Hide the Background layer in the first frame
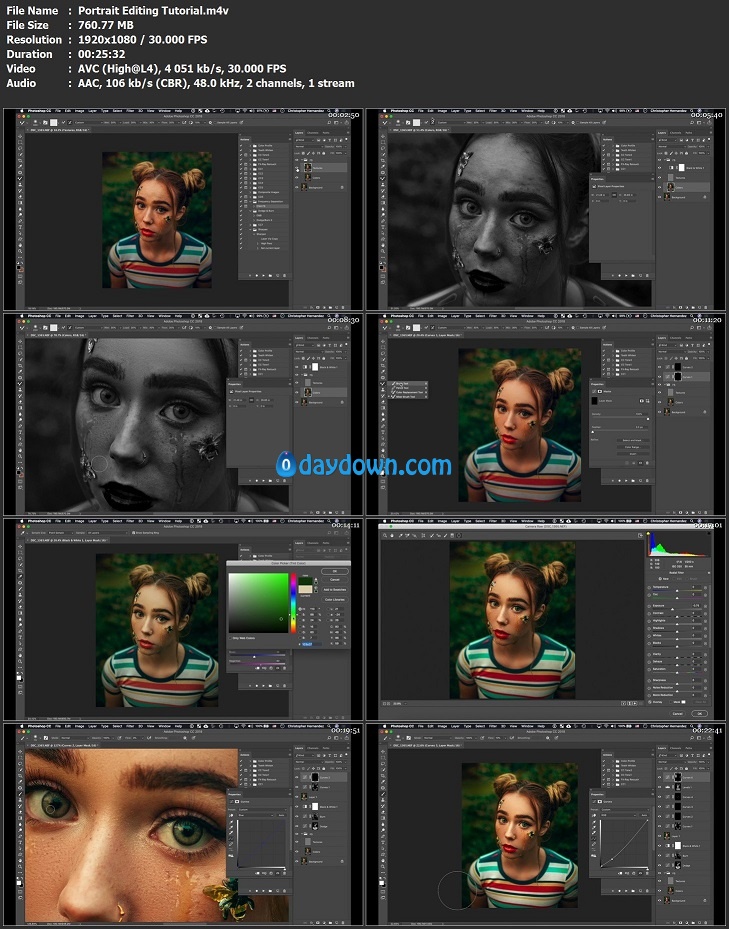 (x=297, y=187)
